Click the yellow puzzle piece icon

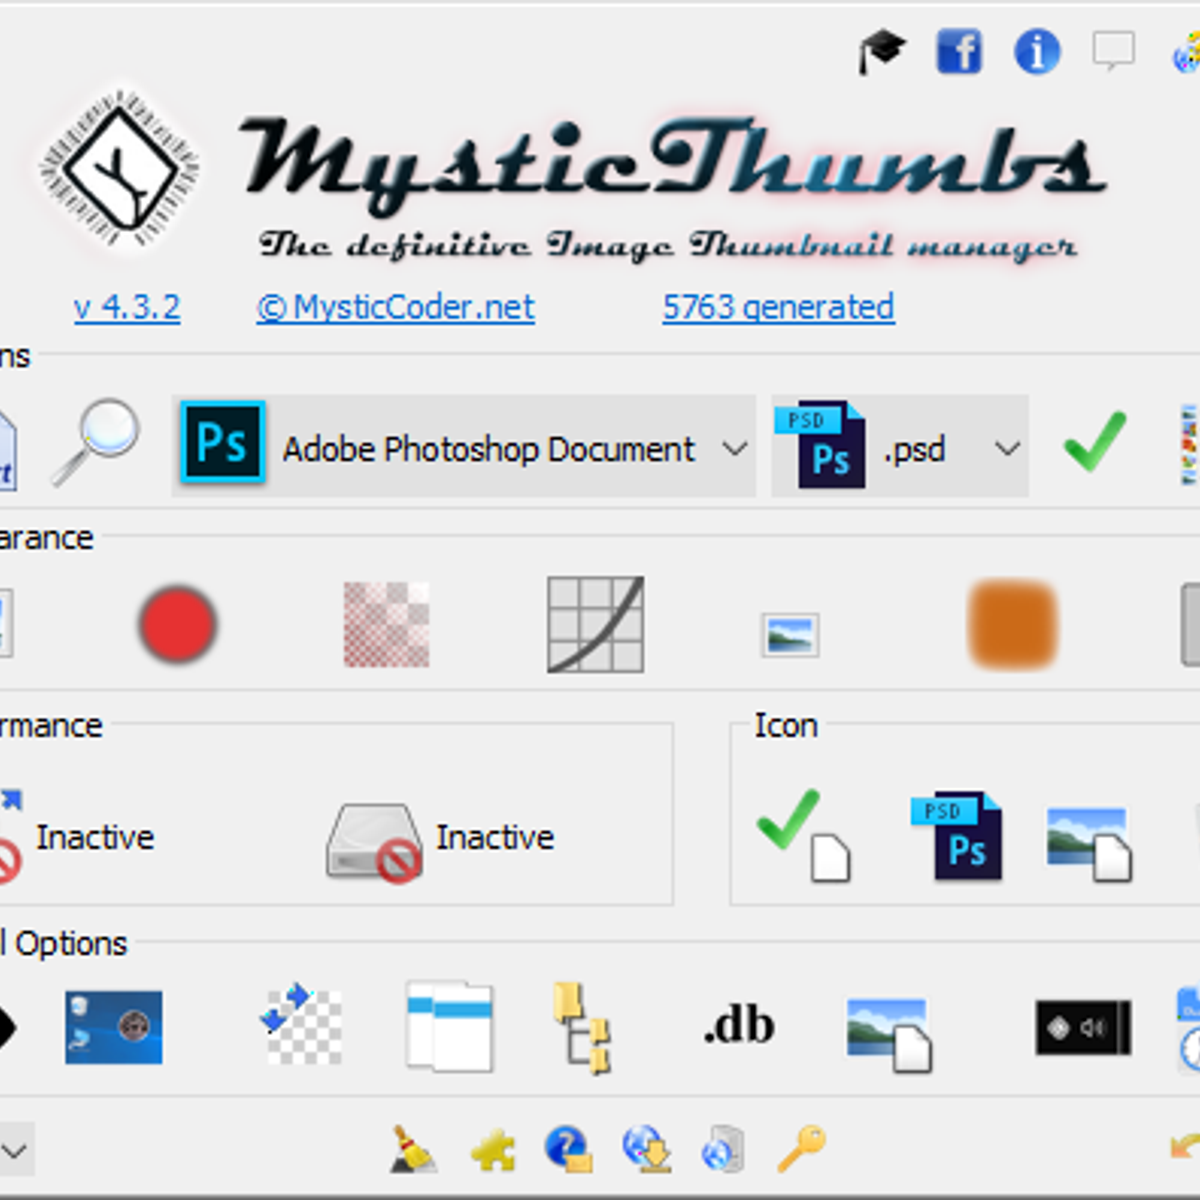493,1150
